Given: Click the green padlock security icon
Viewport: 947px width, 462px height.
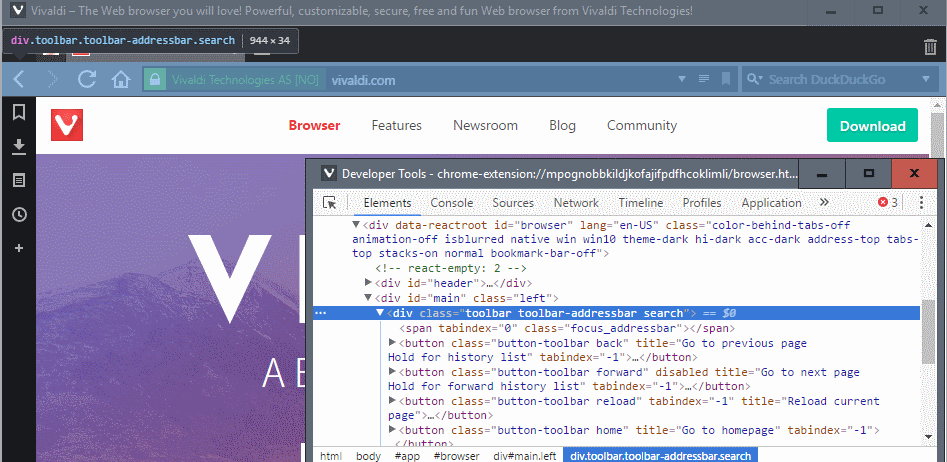Looking at the screenshot, I should coord(155,80).
